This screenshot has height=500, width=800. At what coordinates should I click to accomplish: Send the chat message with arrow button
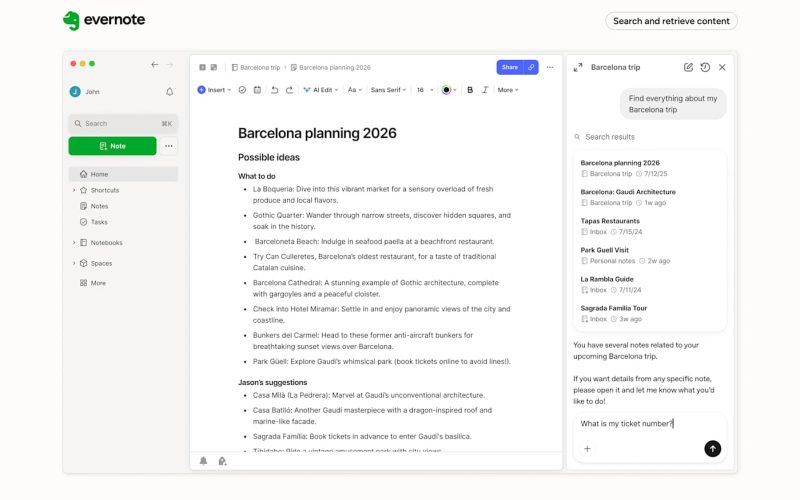tap(712, 448)
